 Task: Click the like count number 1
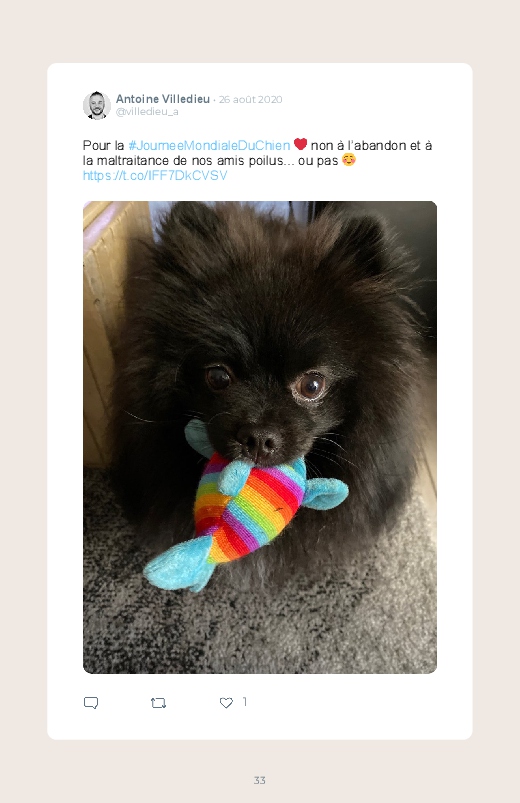(244, 702)
